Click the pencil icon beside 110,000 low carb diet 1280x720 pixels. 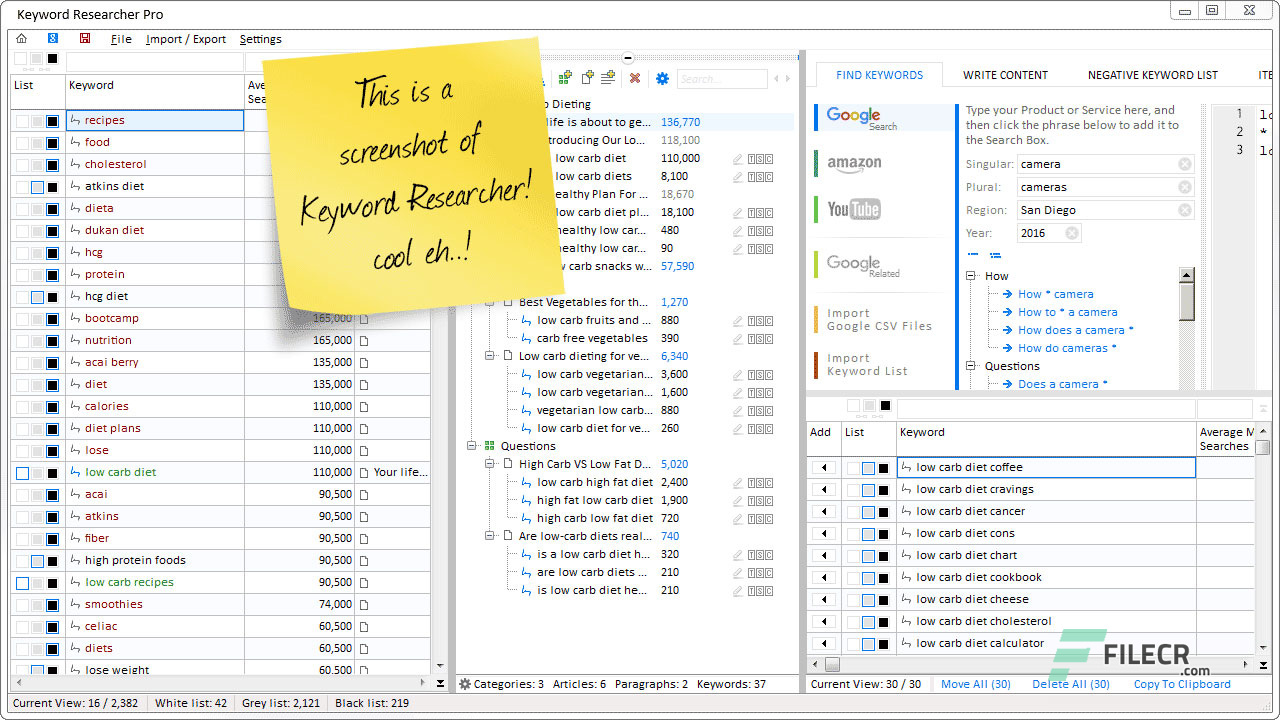[x=738, y=158]
